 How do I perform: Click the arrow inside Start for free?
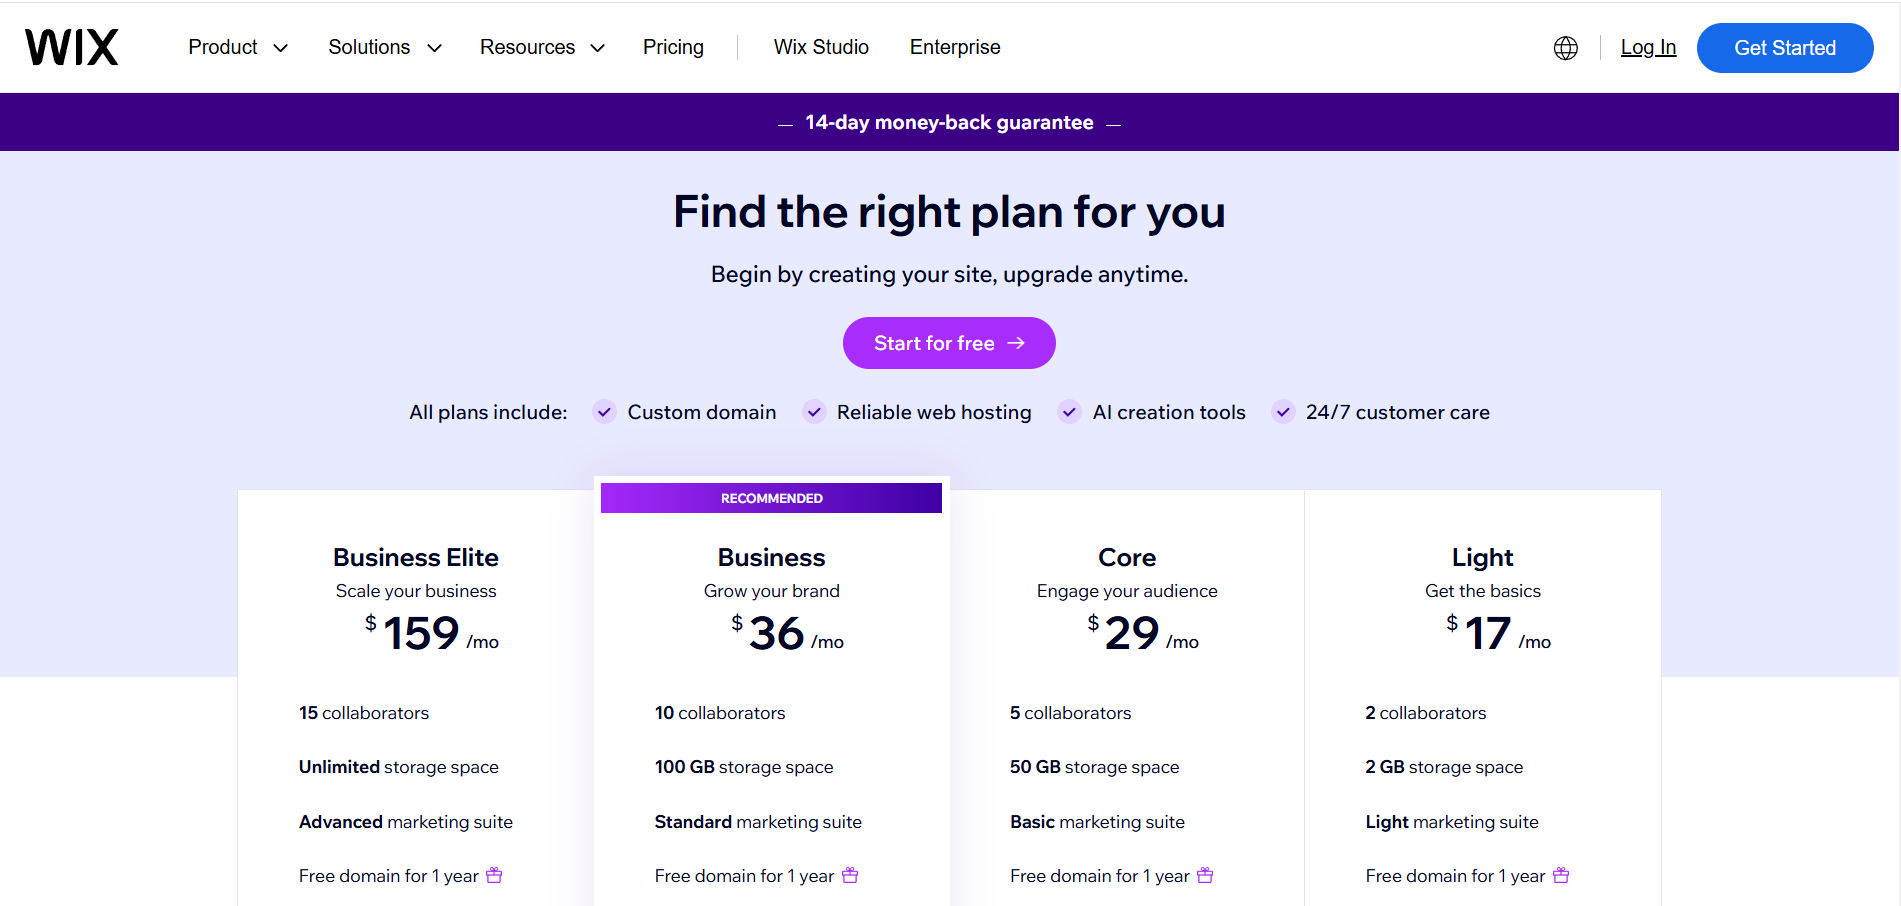click(1017, 343)
